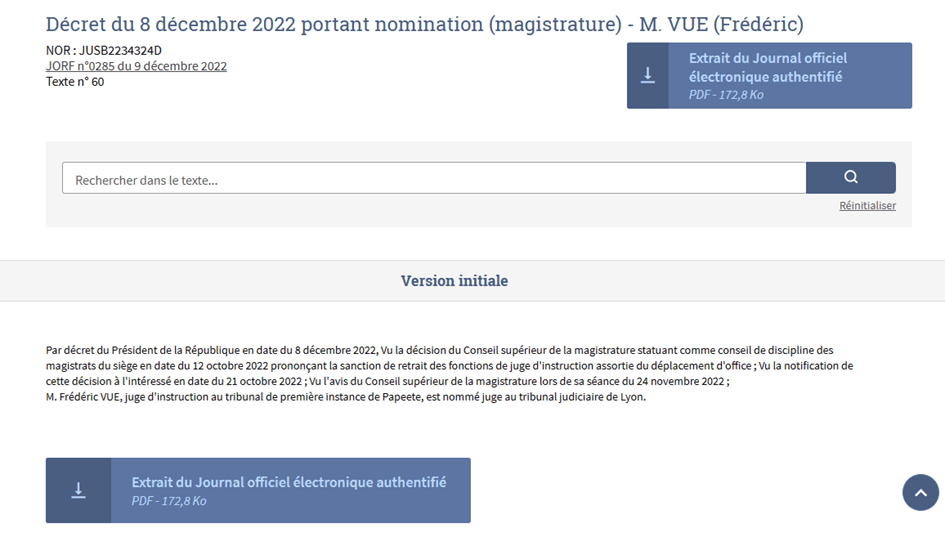Select the Version initiale section header

click(454, 281)
